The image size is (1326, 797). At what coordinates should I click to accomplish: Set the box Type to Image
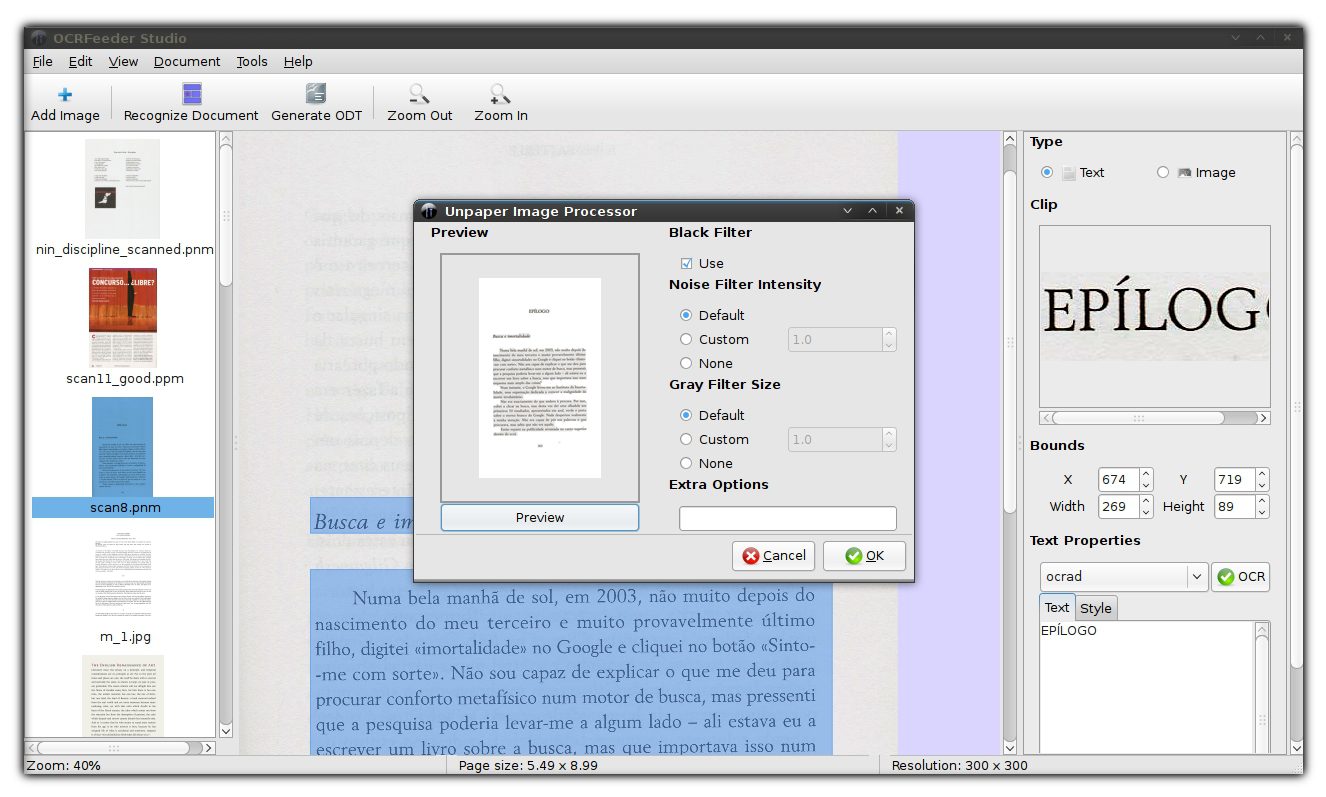pyautogui.click(x=1163, y=173)
